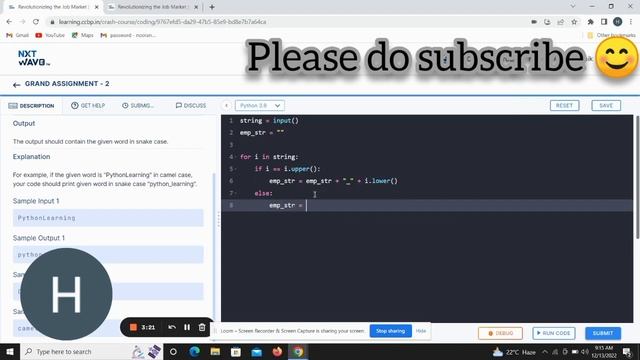Open the Chrome profile avatar
Viewport: 640px width, 360px height.
coord(618,22)
